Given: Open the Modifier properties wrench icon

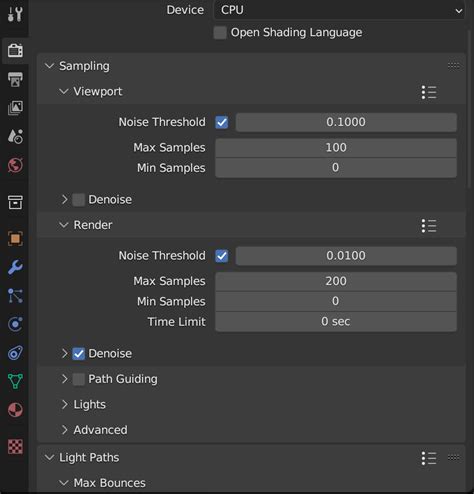Looking at the screenshot, I should coord(15,267).
